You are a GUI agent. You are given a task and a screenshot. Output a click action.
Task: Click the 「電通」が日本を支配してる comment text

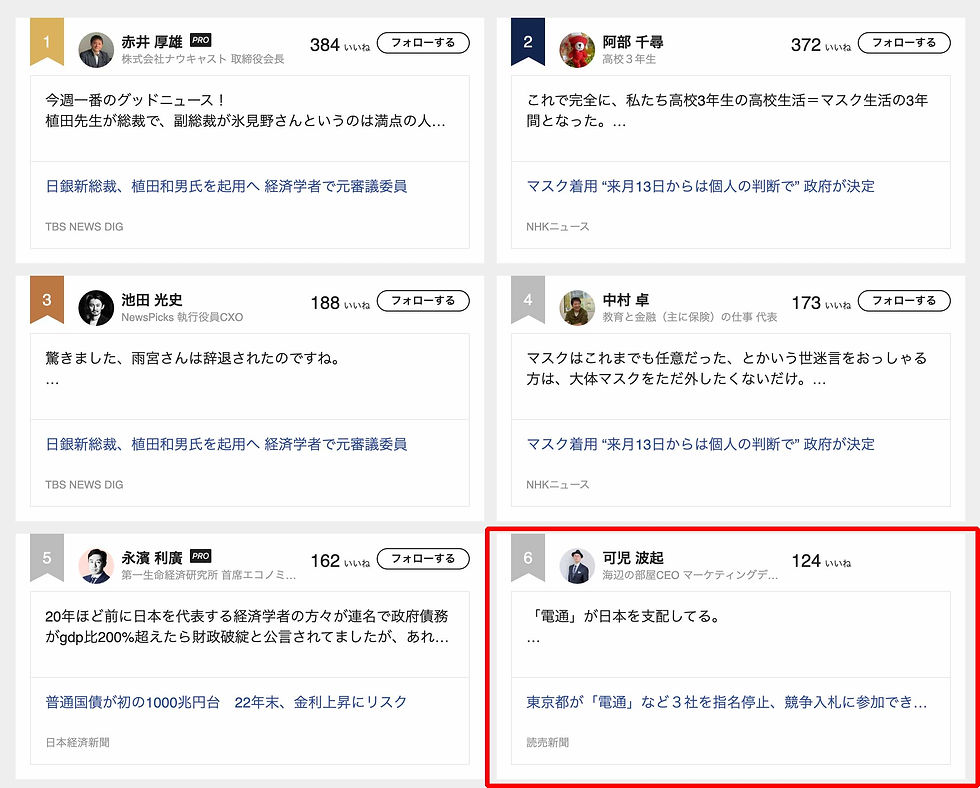click(623, 616)
